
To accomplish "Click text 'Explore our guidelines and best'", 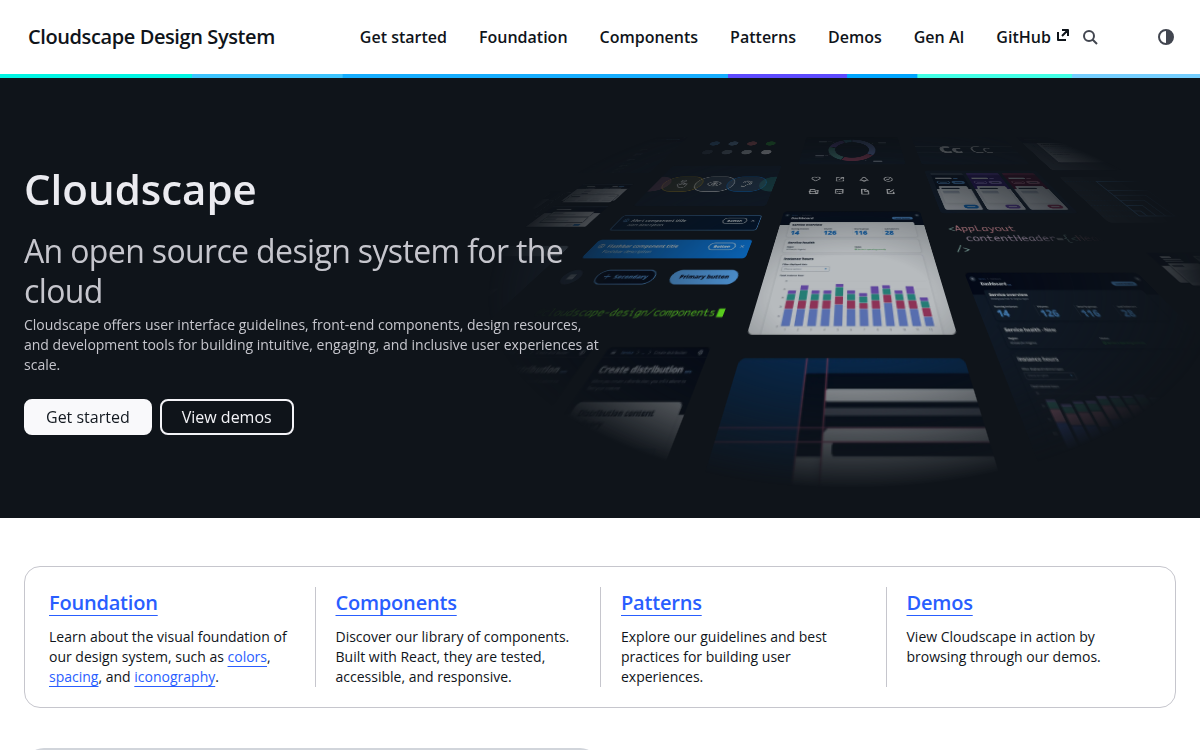I will [724, 637].
